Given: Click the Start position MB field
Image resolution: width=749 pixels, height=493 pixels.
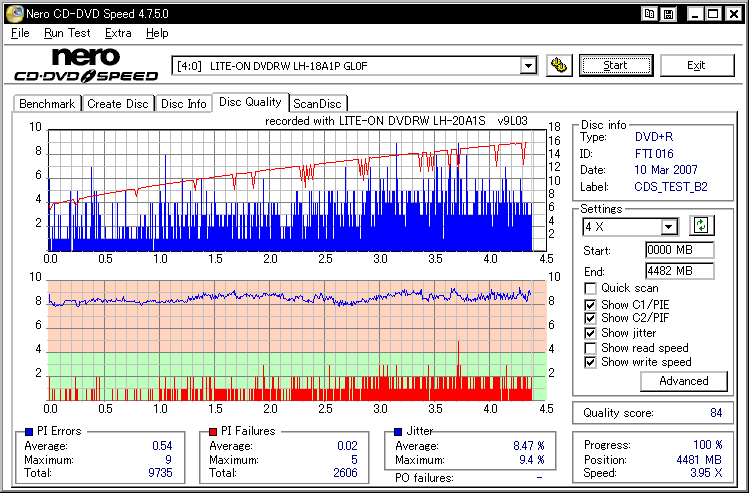Looking at the screenshot, I should click(679, 250).
